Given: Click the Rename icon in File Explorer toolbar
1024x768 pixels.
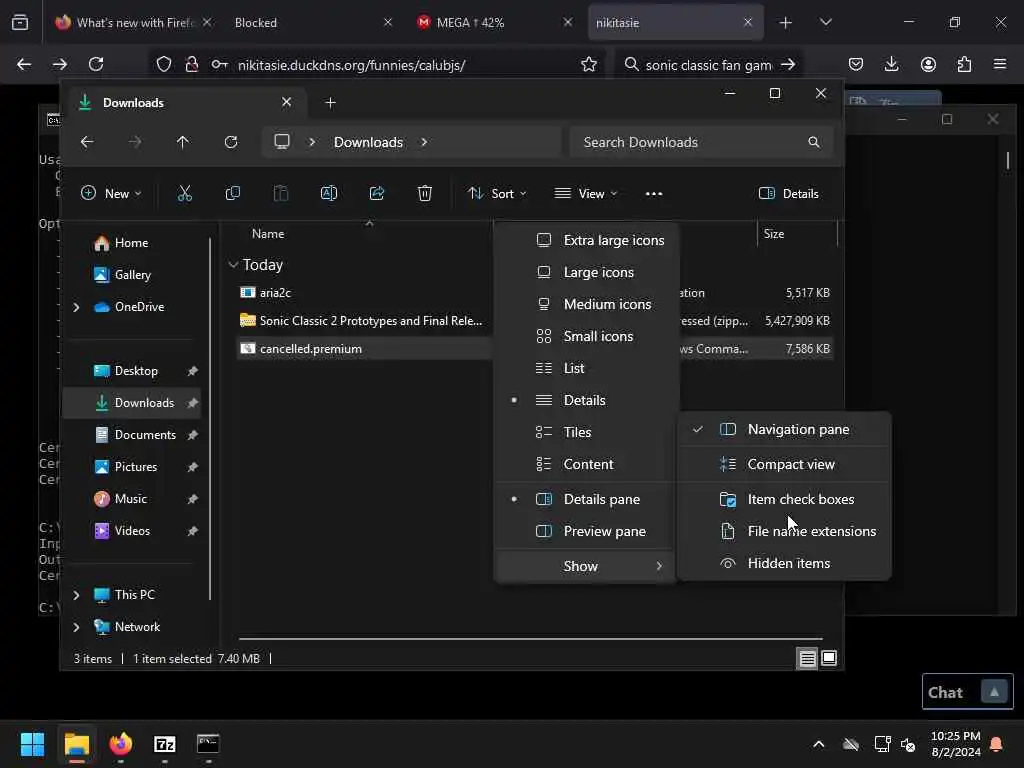Looking at the screenshot, I should [x=328, y=193].
